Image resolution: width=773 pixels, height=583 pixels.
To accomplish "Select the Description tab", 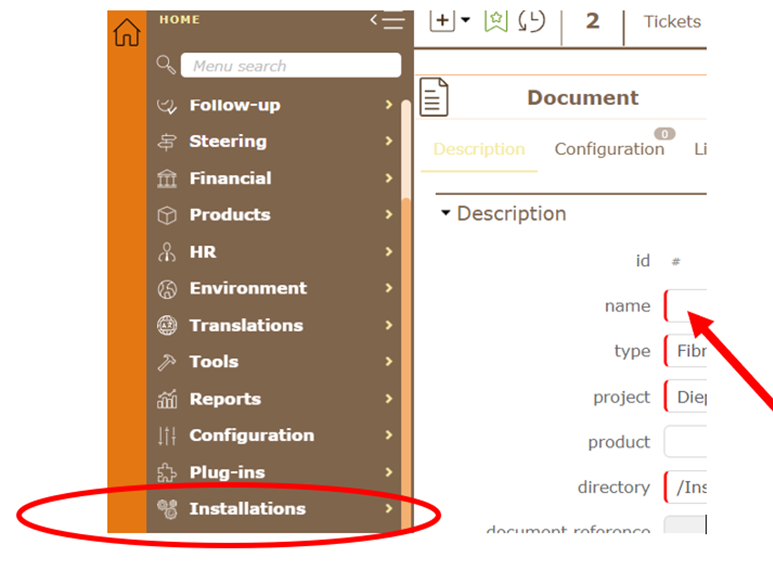I will (x=479, y=149).
